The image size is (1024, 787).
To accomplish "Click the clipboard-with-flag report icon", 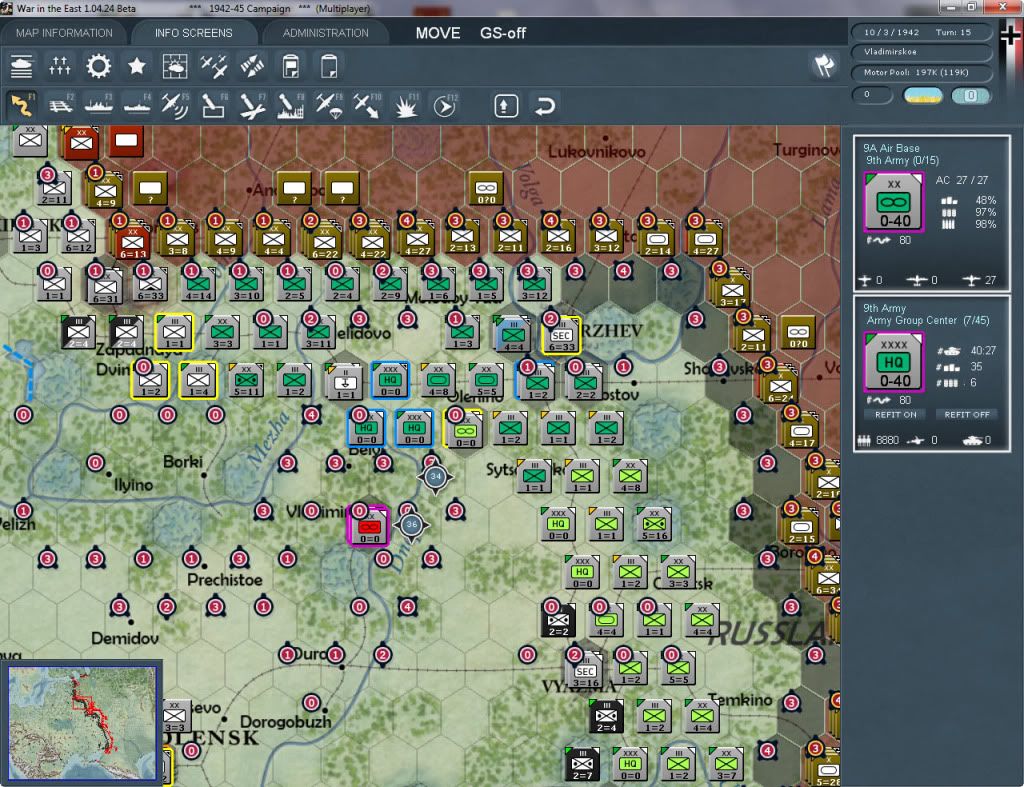I will point(291,66).
